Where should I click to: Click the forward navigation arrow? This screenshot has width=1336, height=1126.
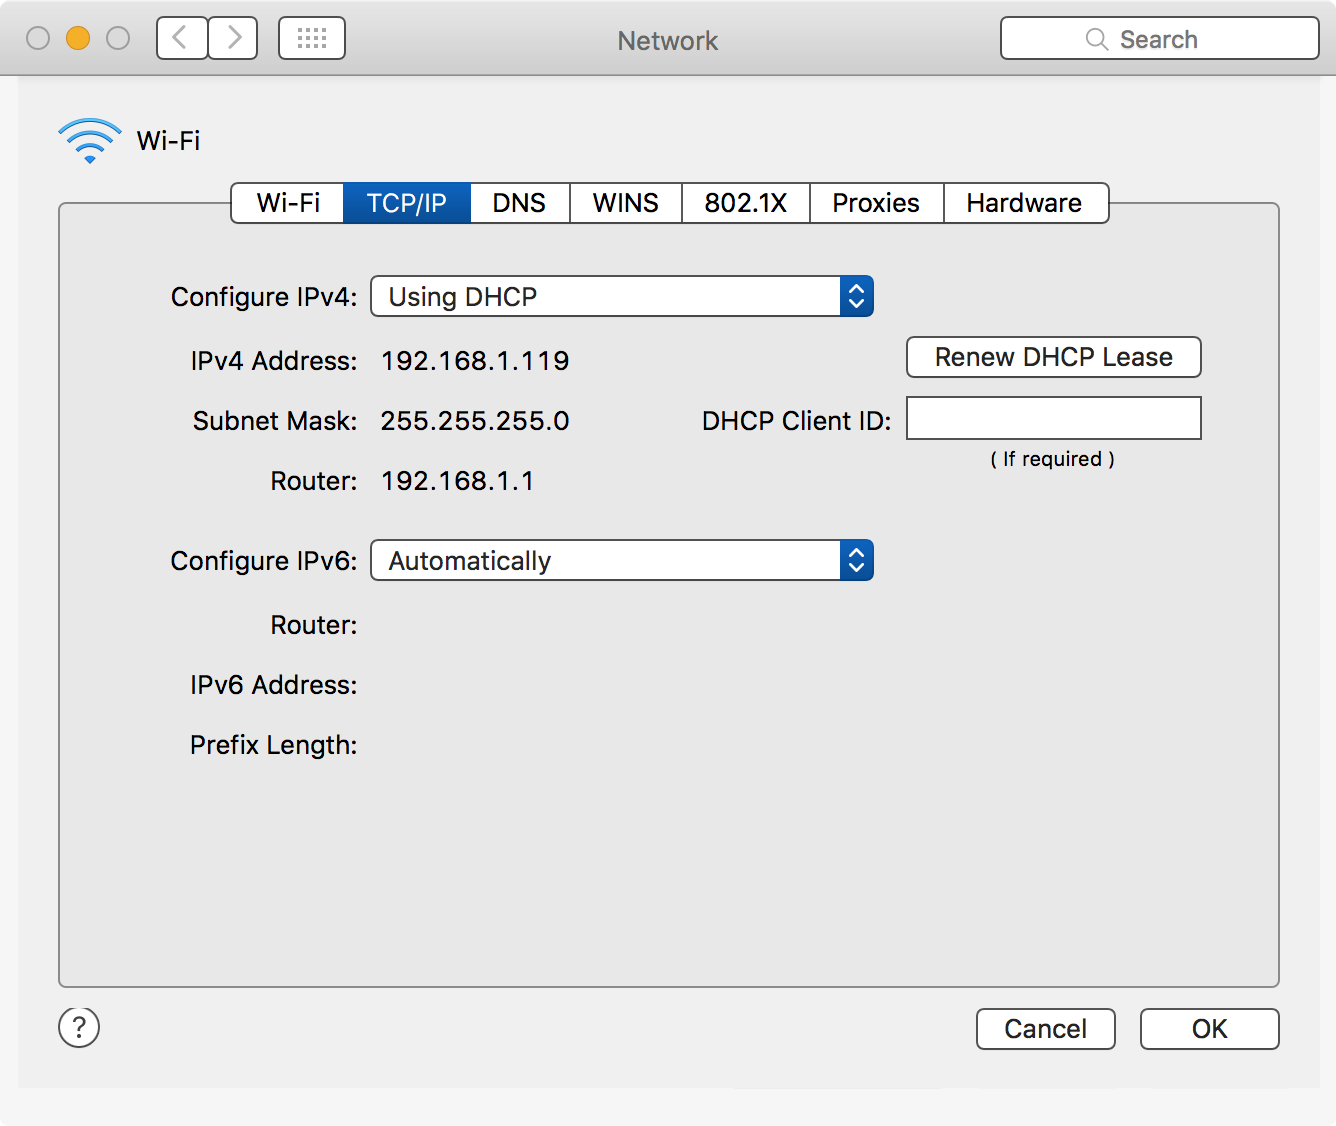pos(234,39)
